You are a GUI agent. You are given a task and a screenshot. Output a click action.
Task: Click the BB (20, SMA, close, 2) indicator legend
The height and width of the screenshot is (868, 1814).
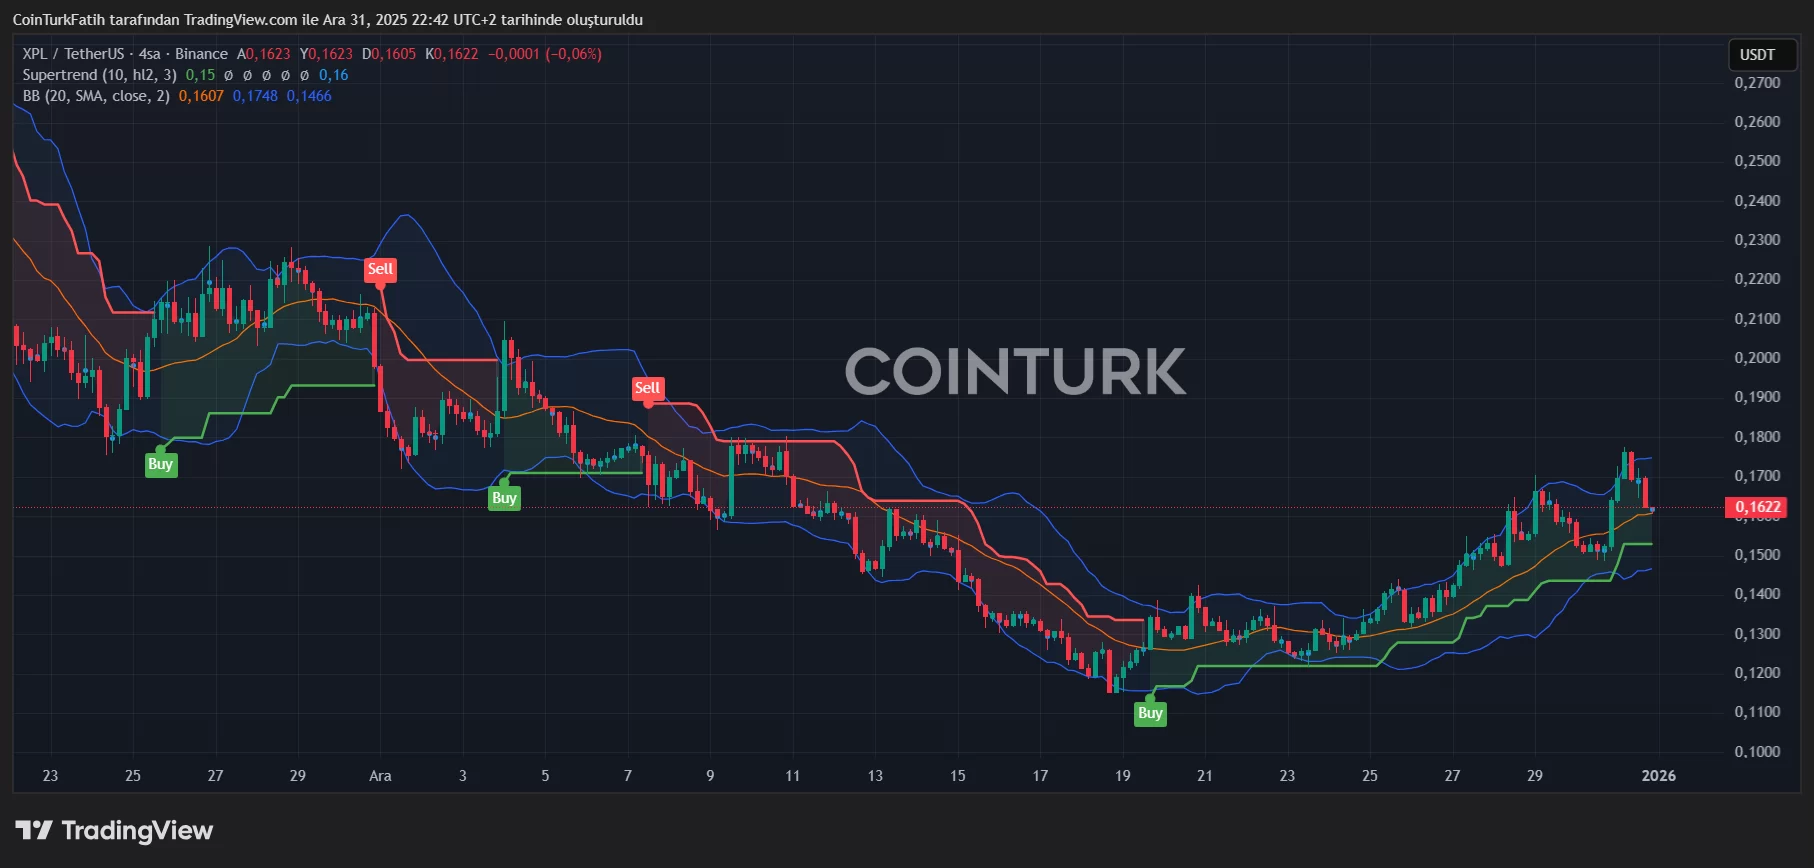(x=96, y=96)
